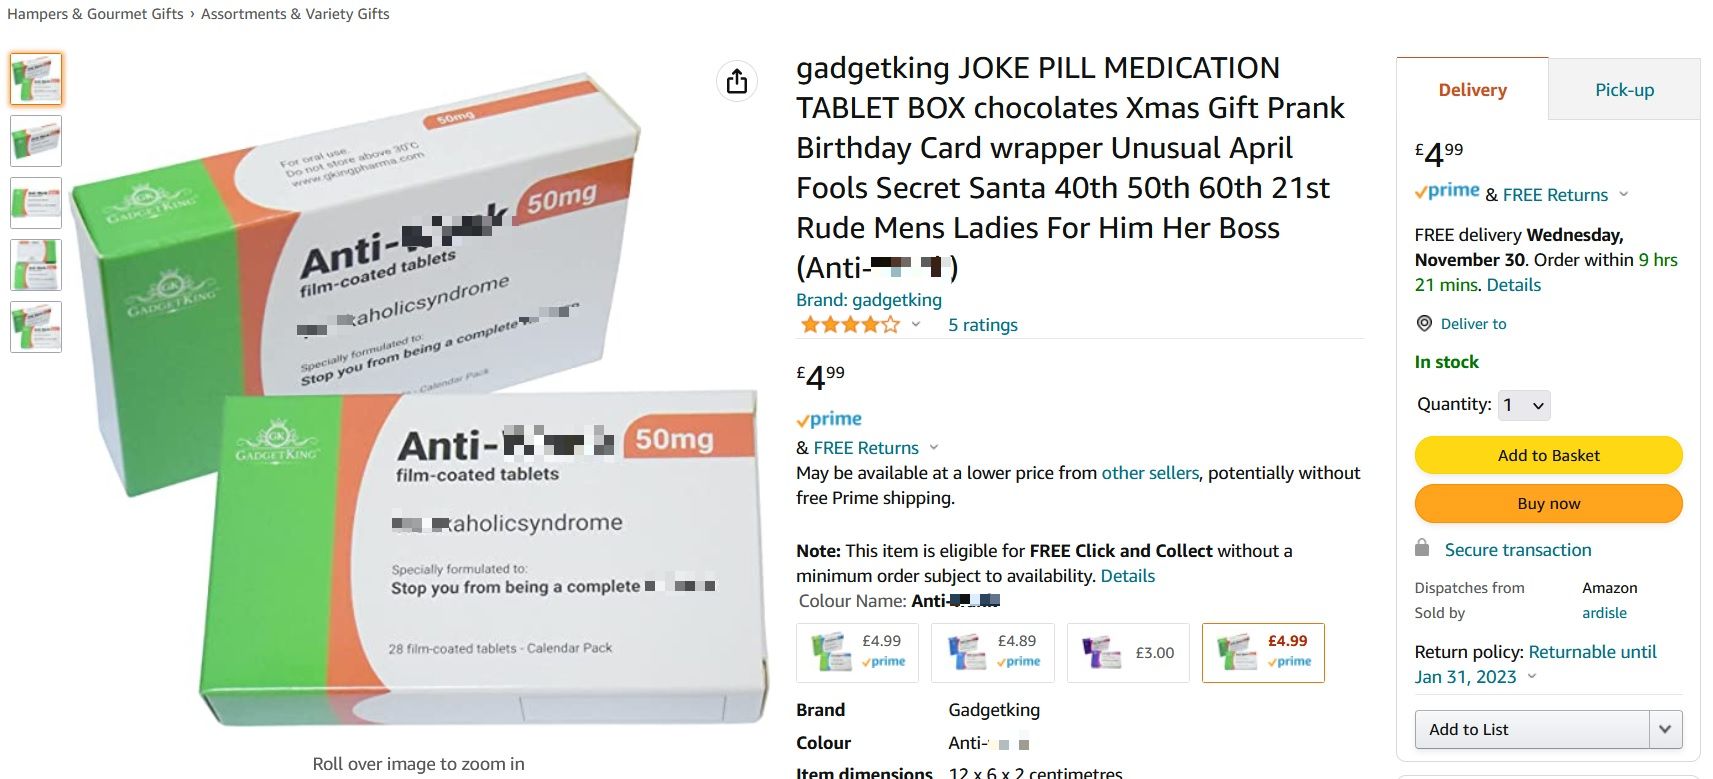
Task: Click the Add to Basket button
Action: (x=1548, y=455)
